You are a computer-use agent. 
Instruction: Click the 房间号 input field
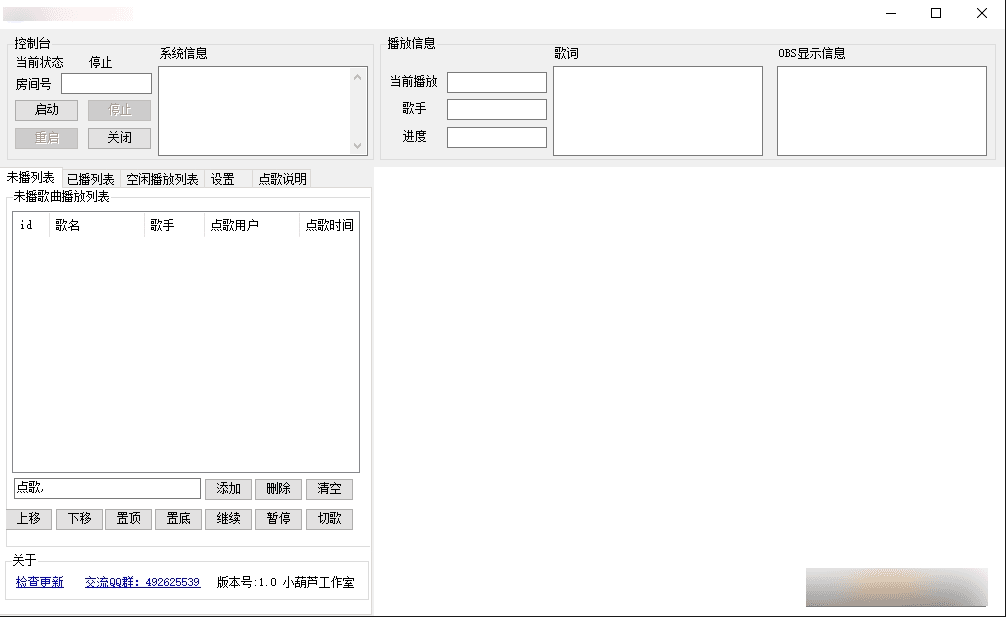click(x=106, y=84)
